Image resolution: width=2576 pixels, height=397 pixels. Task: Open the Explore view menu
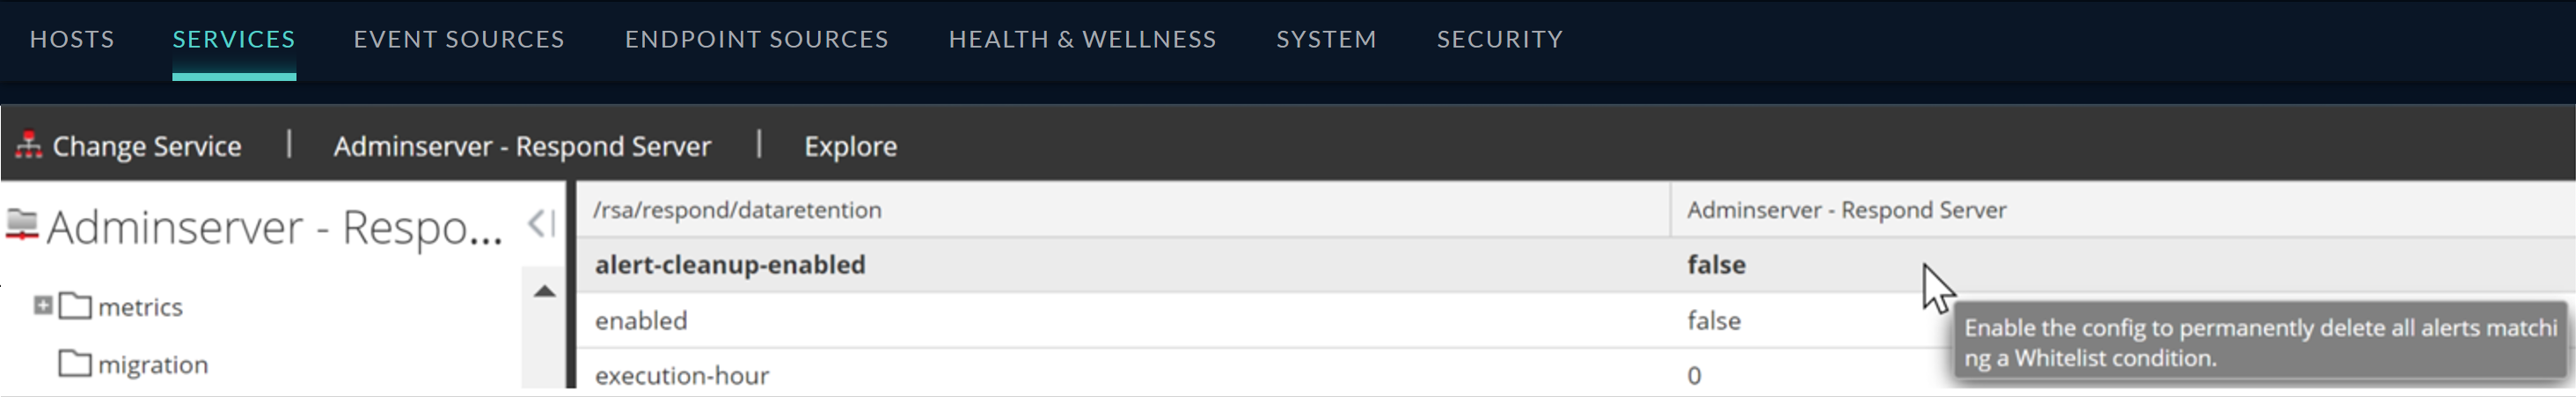(x=850, y=146)
